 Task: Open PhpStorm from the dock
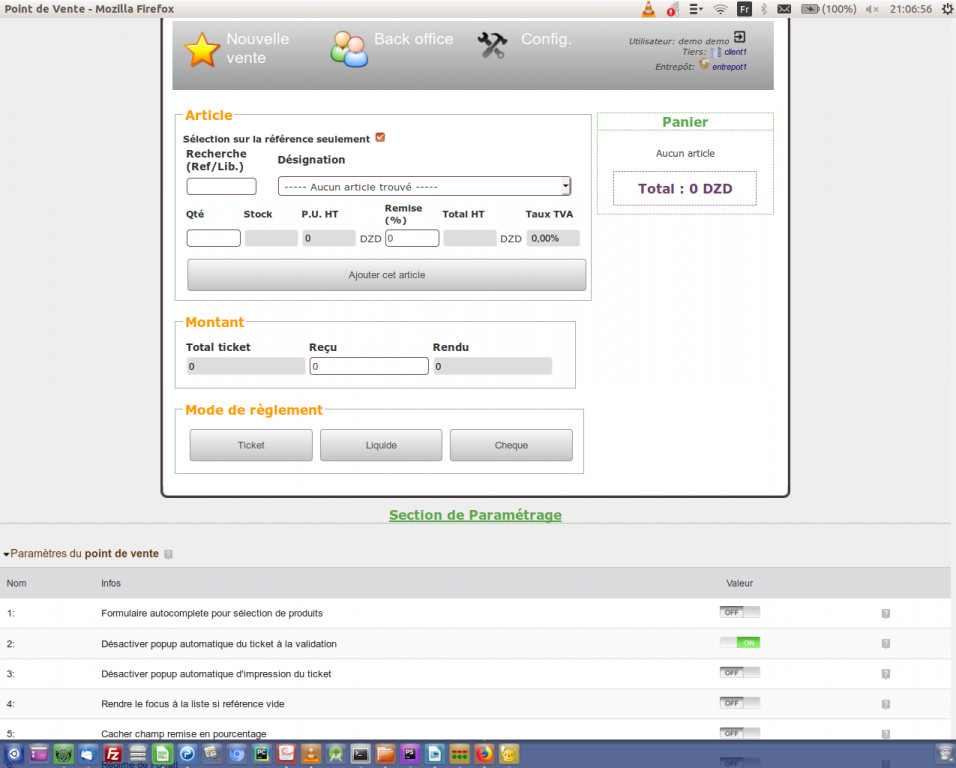[x=410, y=754]
